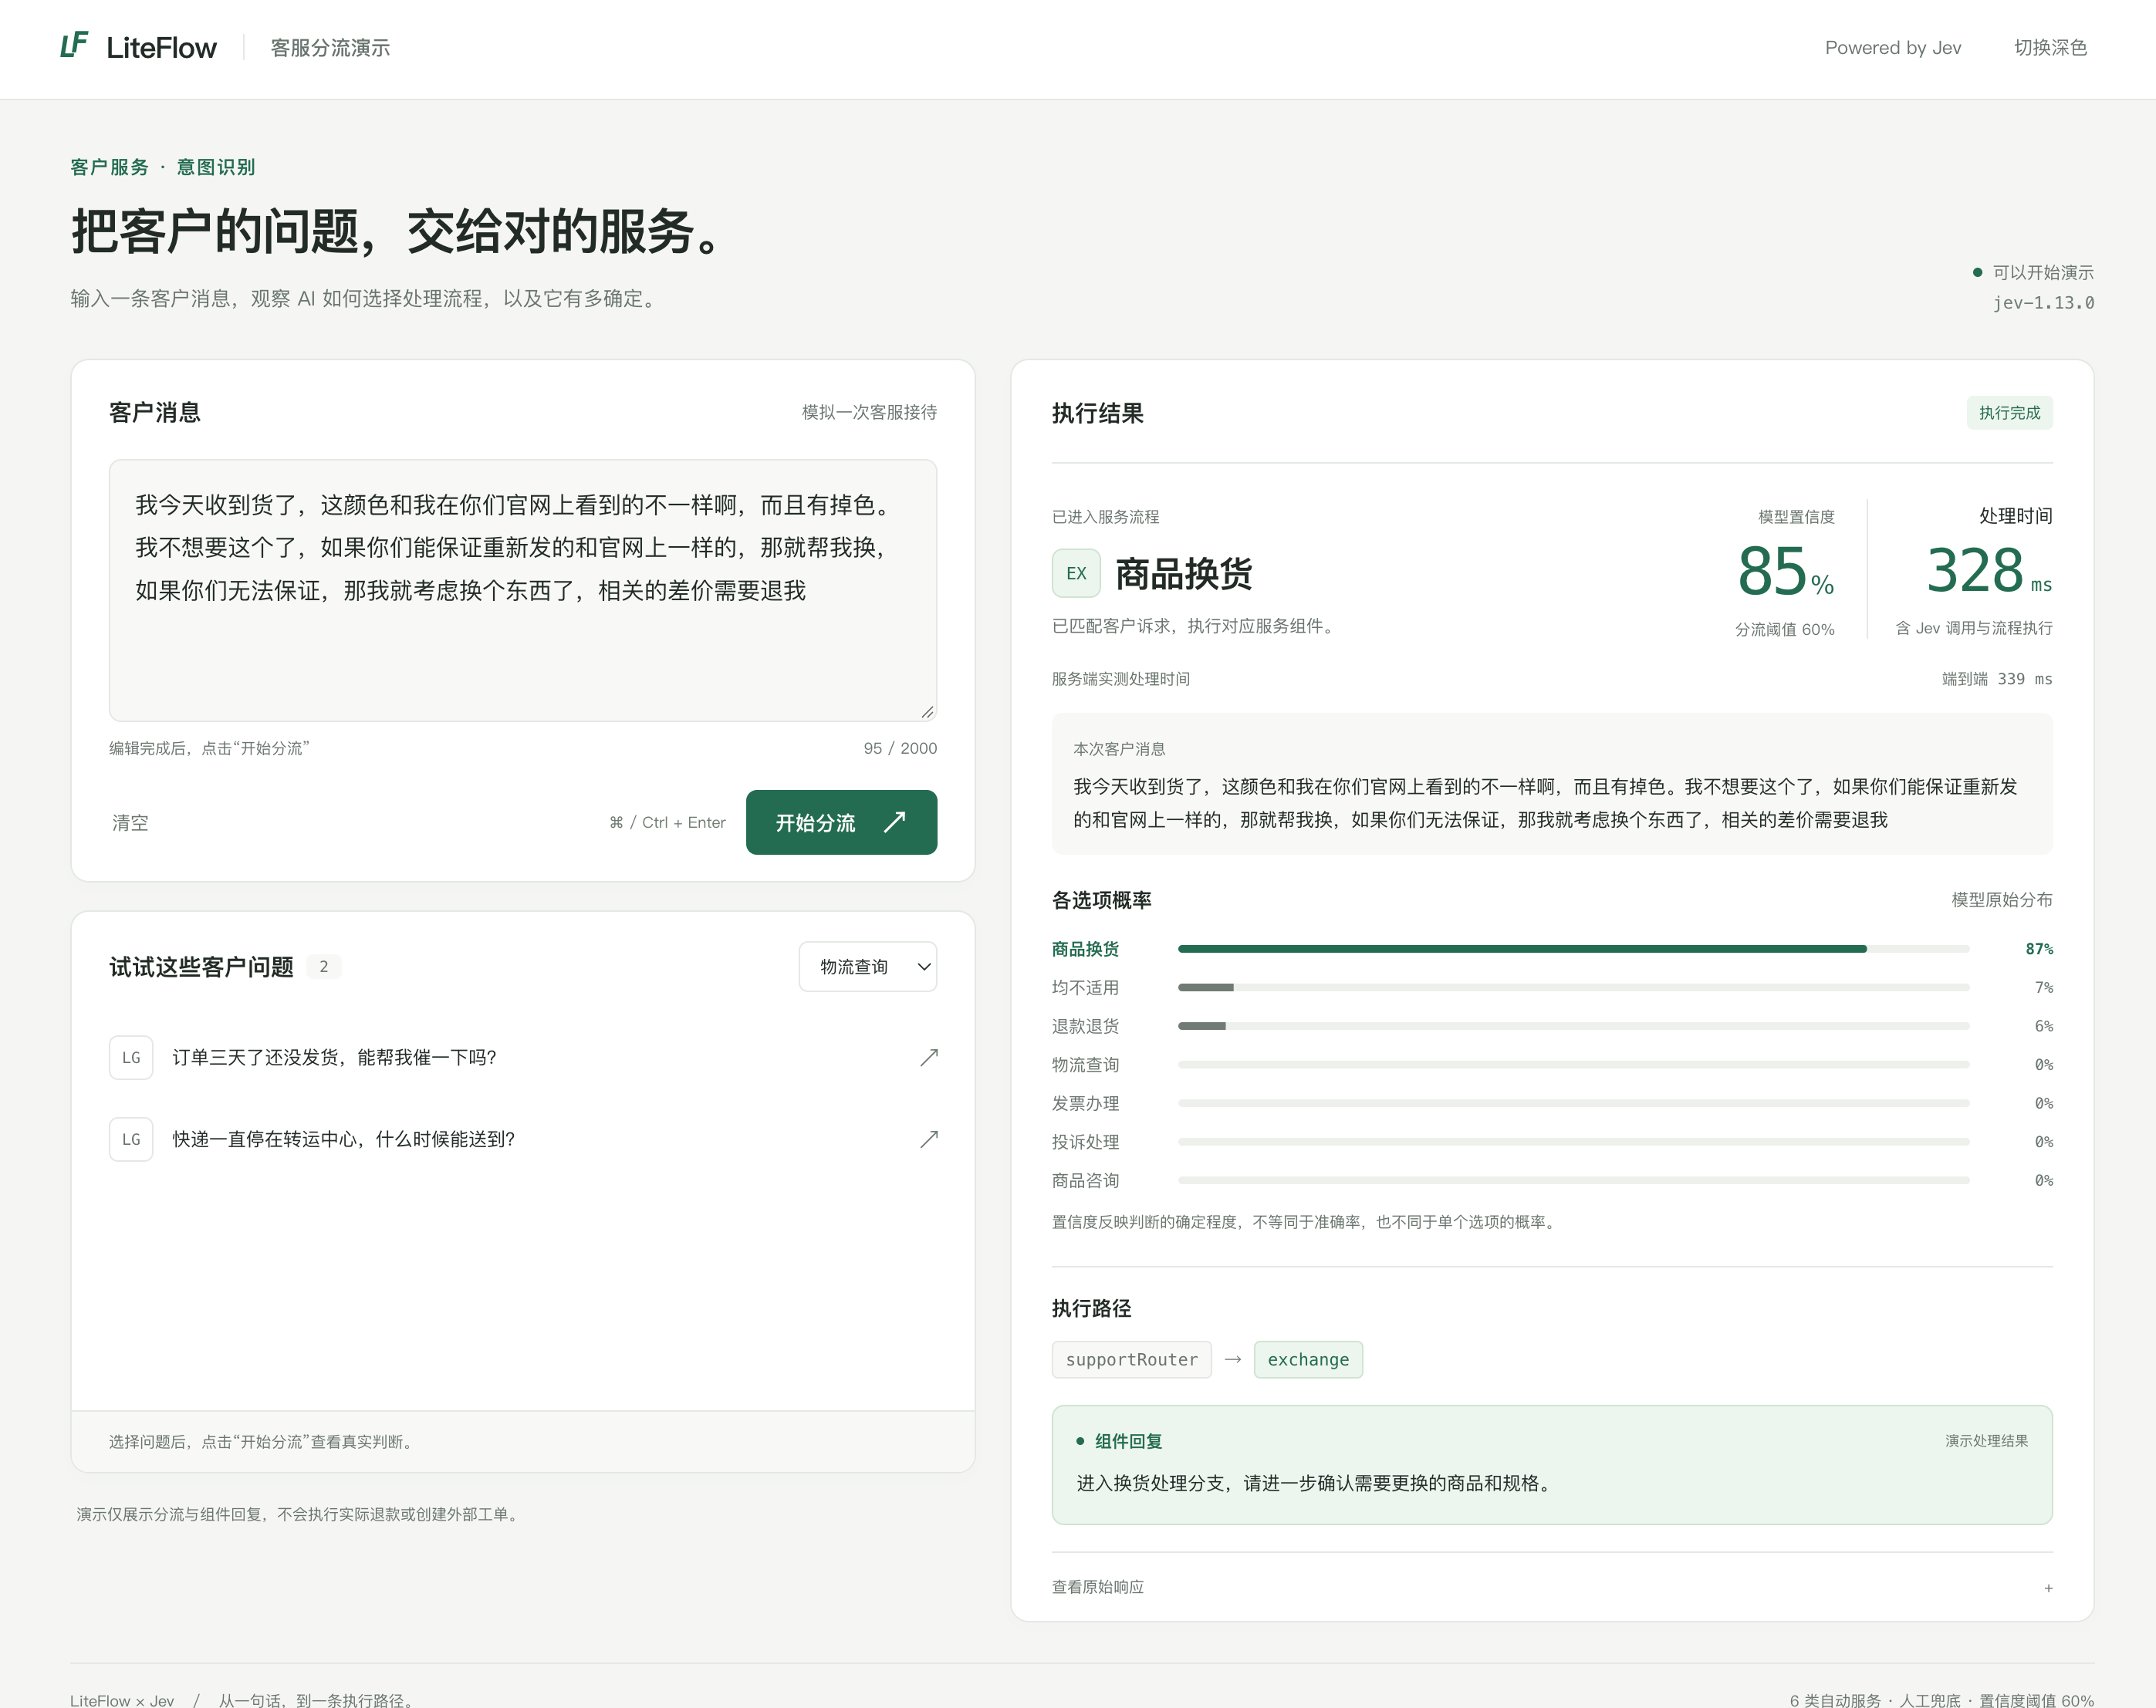
Task: Click the LG badge beside 订单三天了还没发货
Action: [131, 1057]
